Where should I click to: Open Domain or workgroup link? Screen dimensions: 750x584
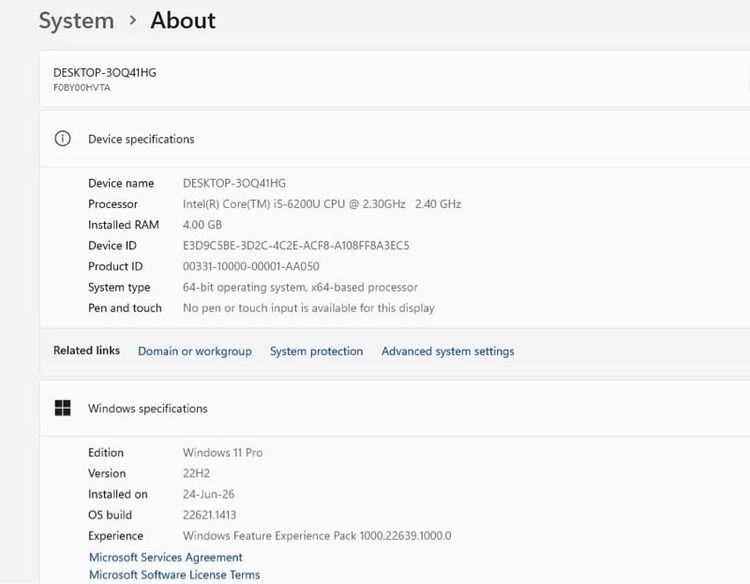tap(195, 351)
